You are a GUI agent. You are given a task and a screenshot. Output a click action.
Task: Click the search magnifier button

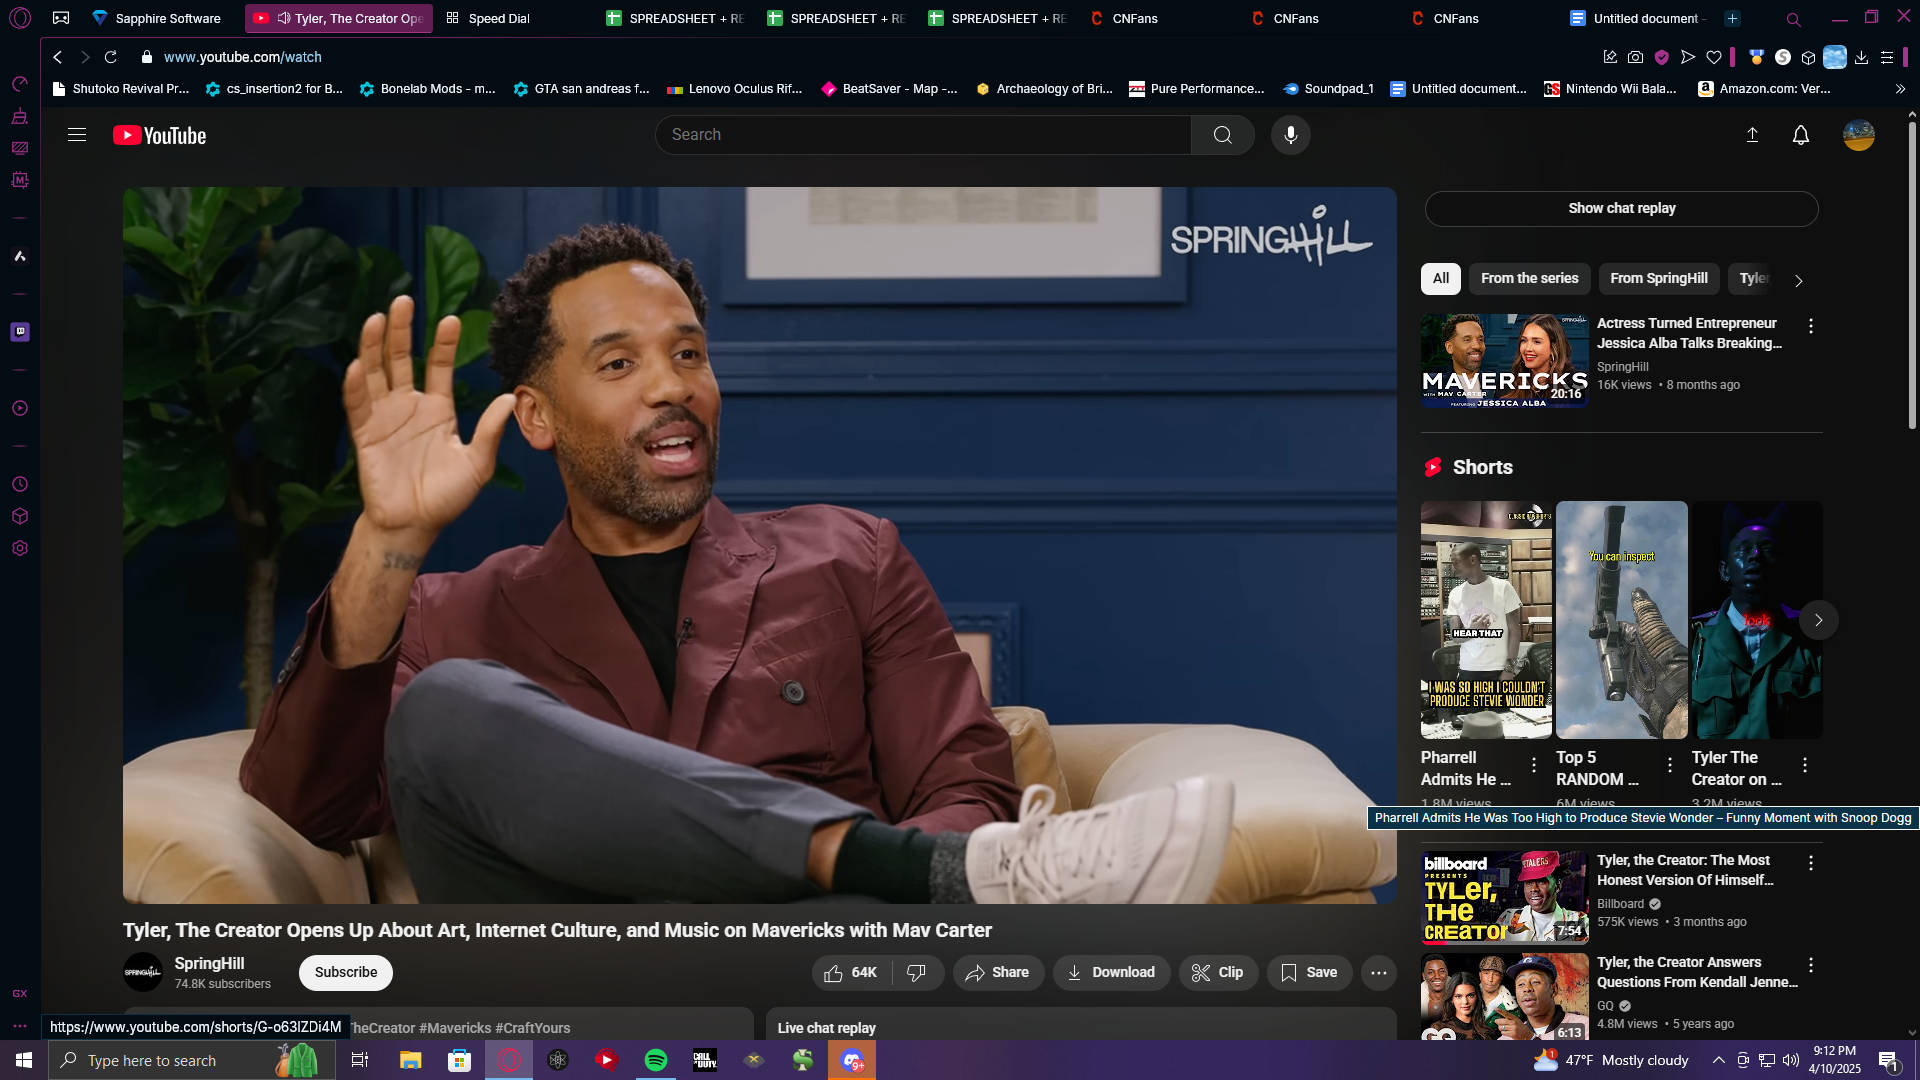(1222, 135)
